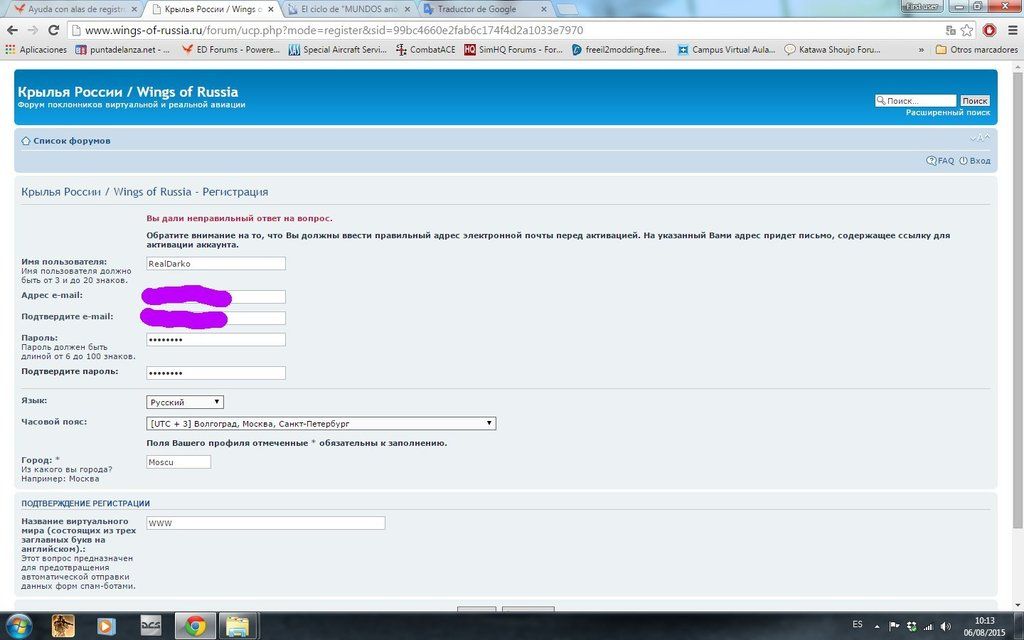Bookmark this page with star icon
Image resolution: width=1024 pixels, height=640 pixels.
click(967, 30)
